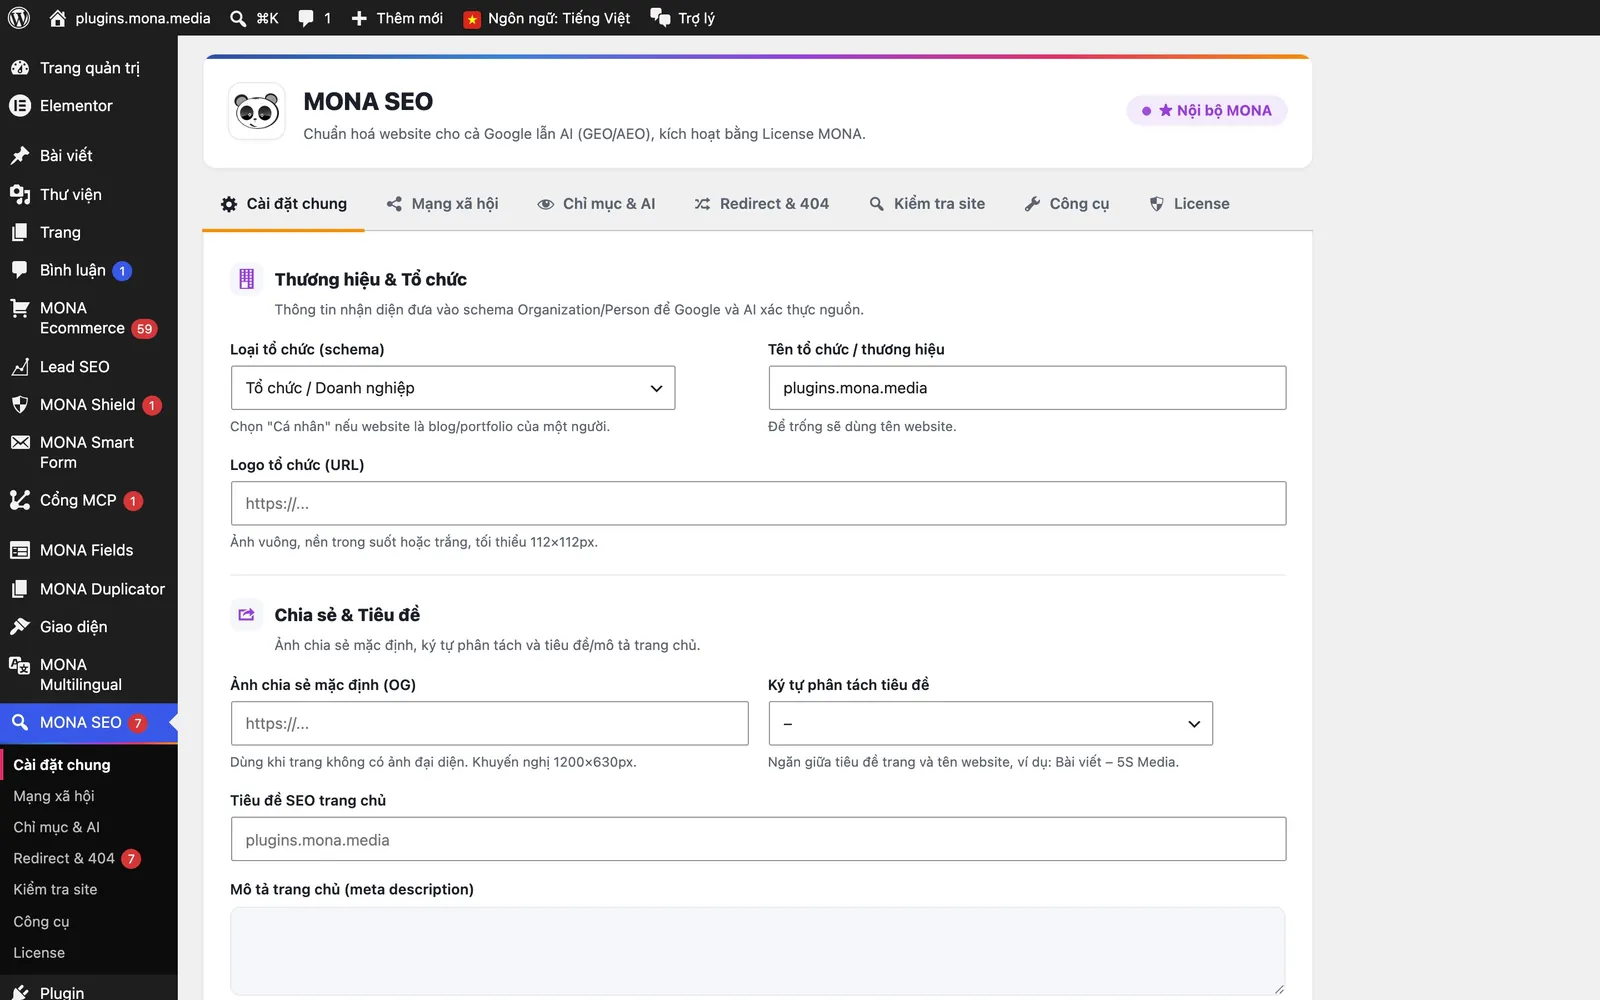Open the Loại tổ chức schema dropdown
Image resolution: width=1600 pixels, height=1000 pixels.
coord(453,388)
